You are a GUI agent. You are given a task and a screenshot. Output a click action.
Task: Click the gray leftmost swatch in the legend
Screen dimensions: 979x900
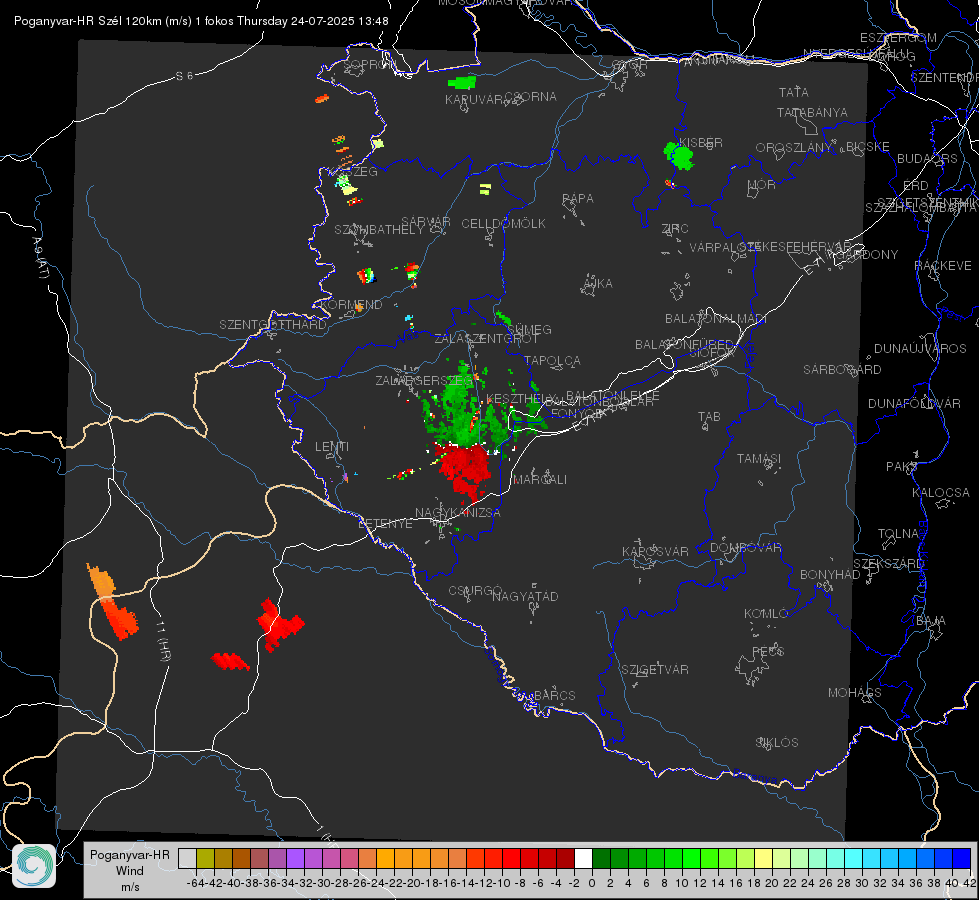[x=187, y=859]
